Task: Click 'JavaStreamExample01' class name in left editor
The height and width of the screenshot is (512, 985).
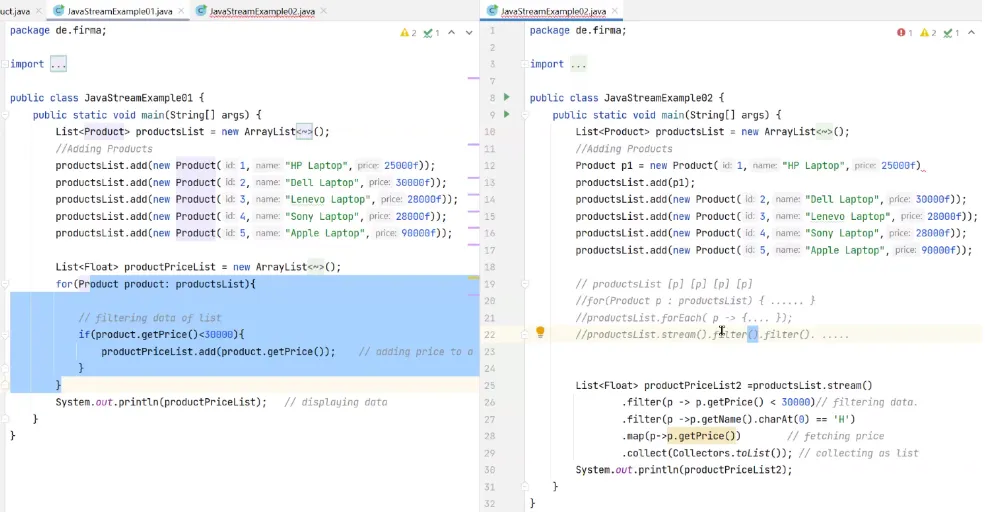Action: [138, 98]
